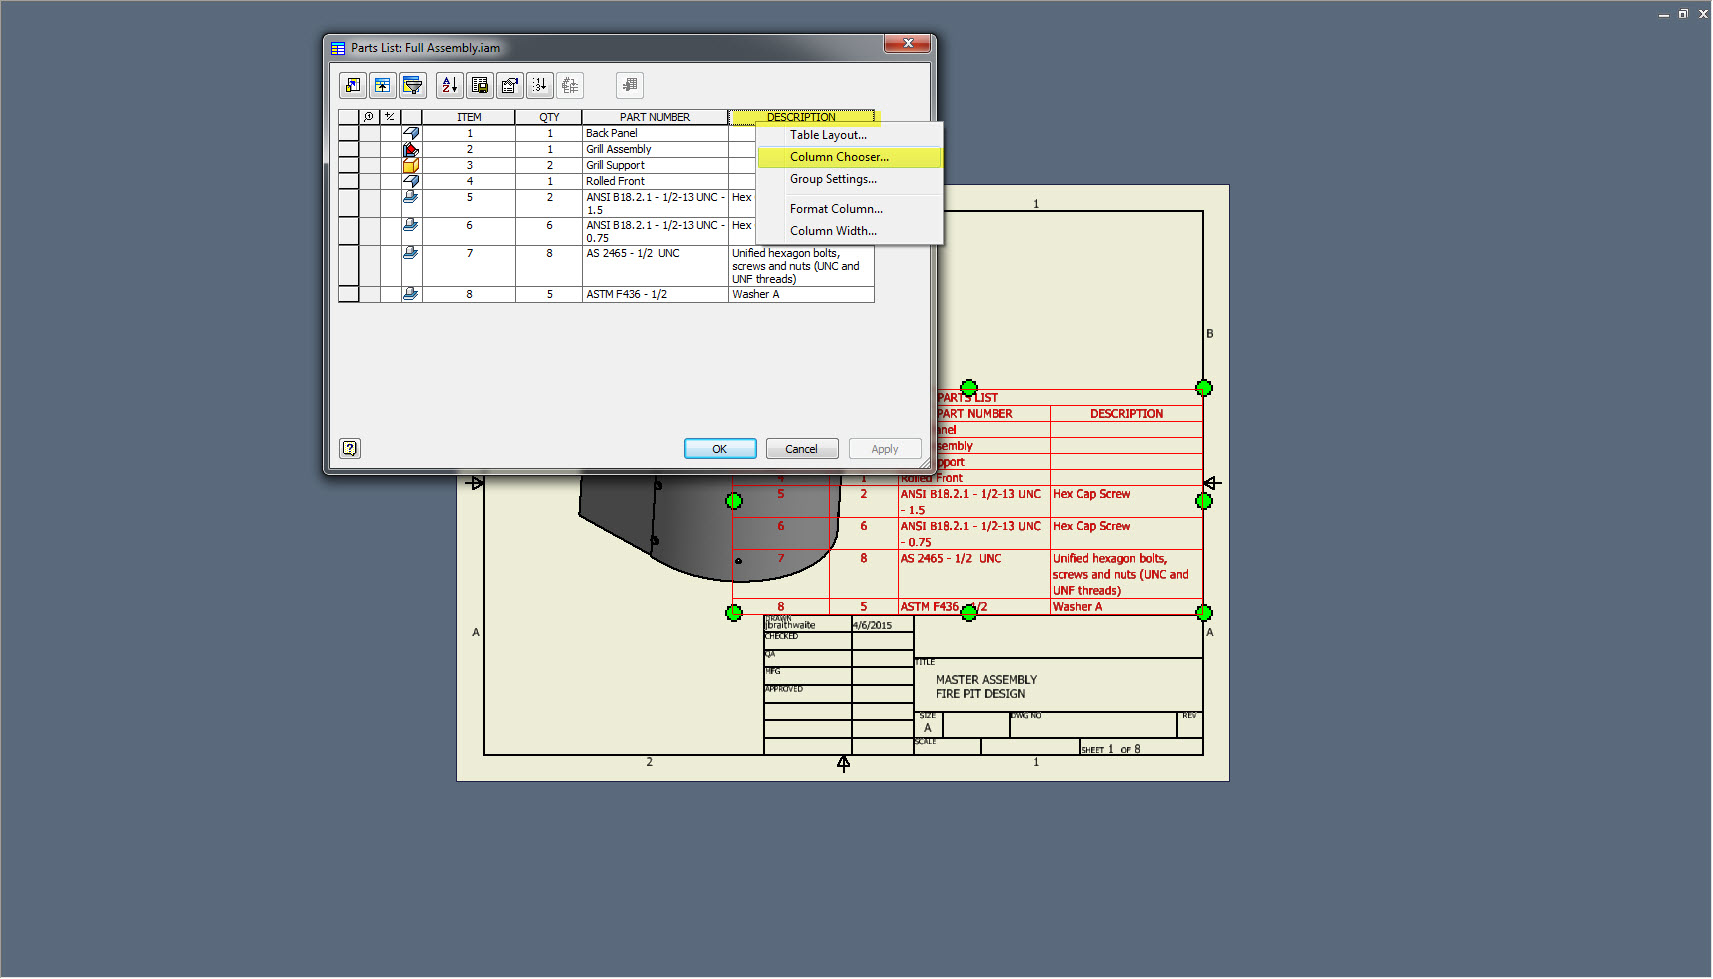Screen dimensions: 1713x979
Task: Click Cancel in Parts List dialog
Action: (x=802, y=449)
